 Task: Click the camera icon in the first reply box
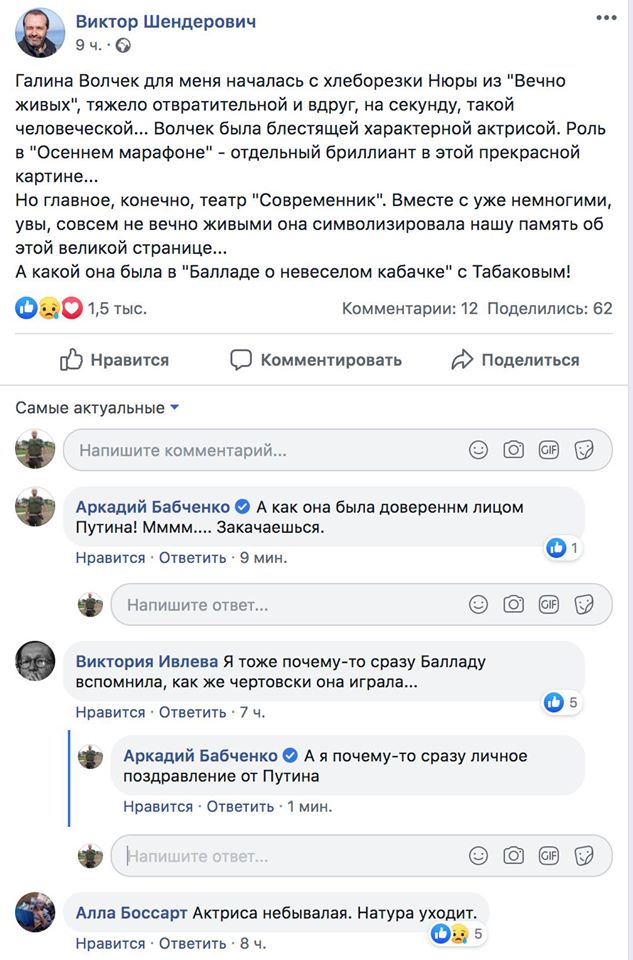click(x=513, y=604)
